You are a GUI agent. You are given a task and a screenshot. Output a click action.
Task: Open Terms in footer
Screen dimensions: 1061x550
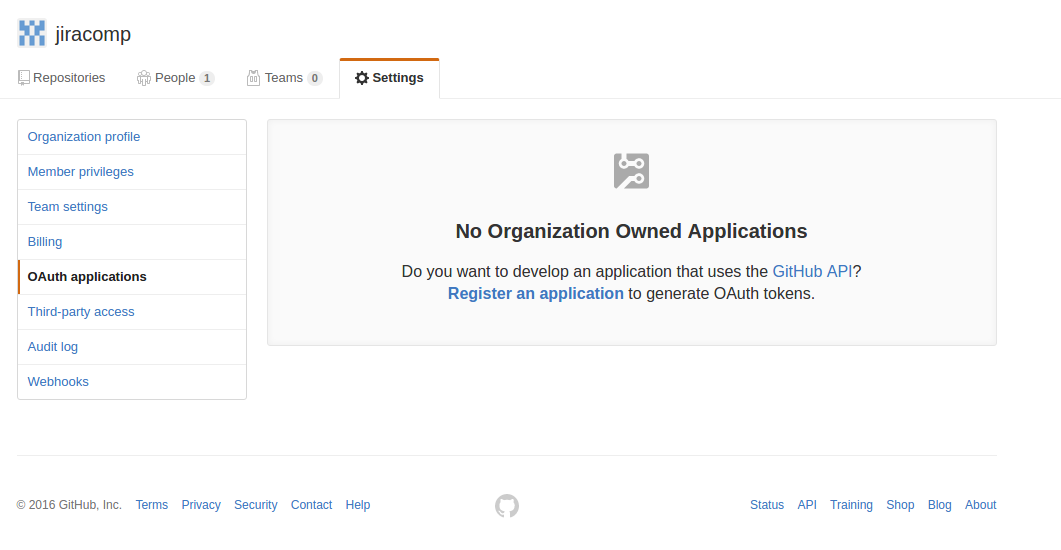(152, 505)
